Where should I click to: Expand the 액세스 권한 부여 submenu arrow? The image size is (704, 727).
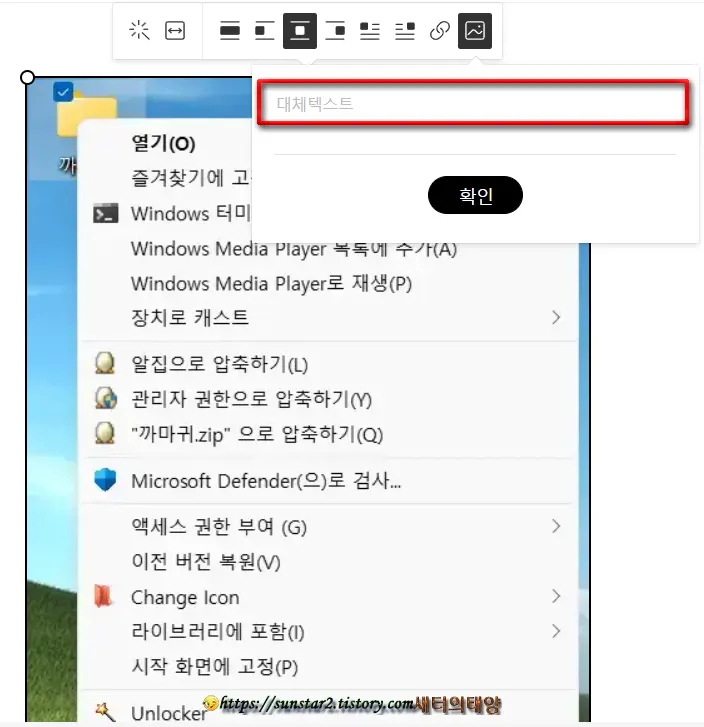tap(556, 526)
